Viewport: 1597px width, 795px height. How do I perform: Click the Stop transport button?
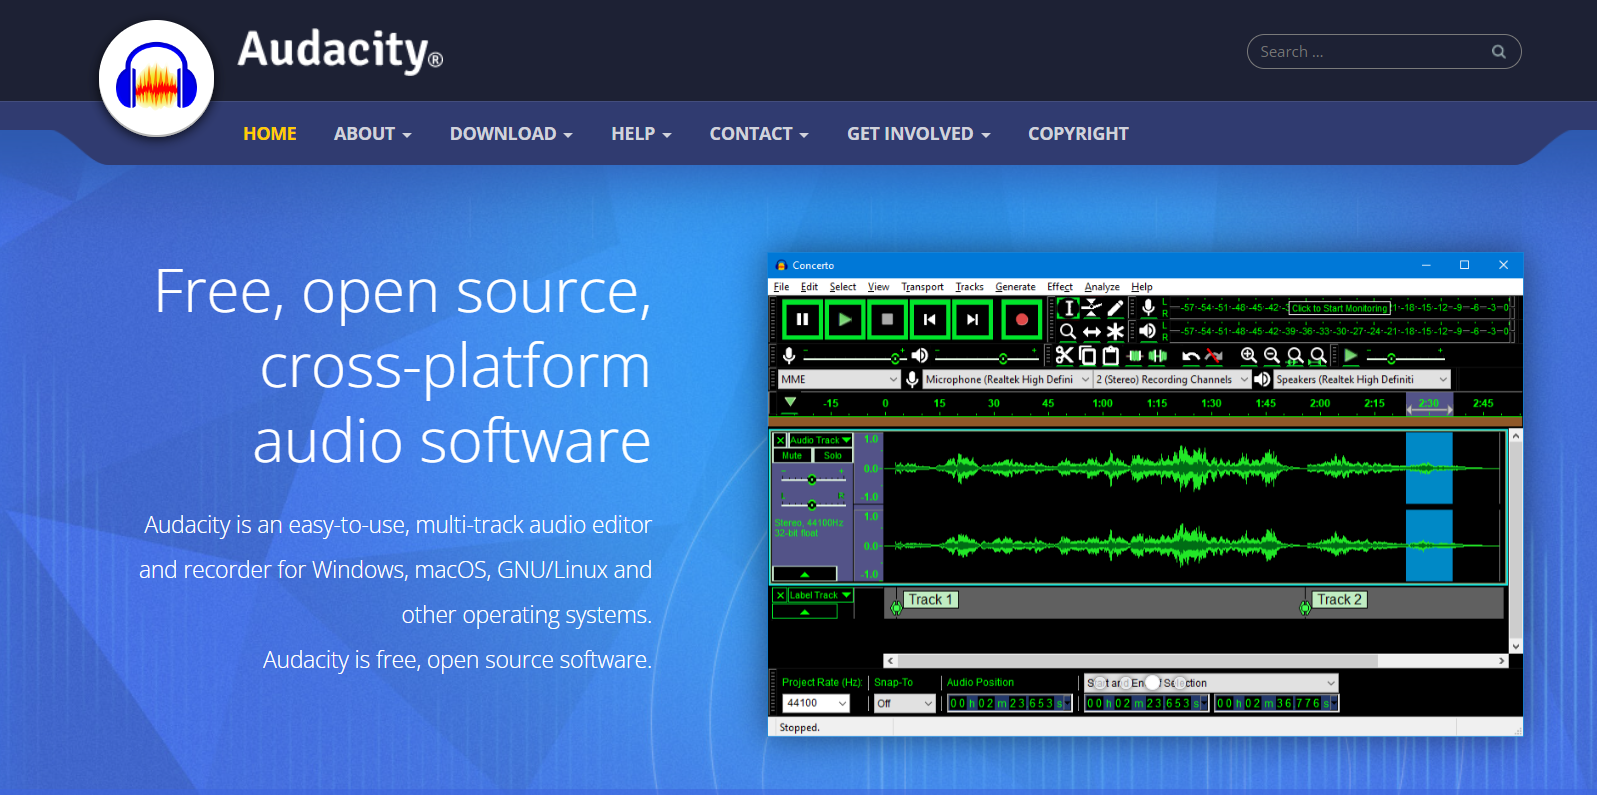(x=887, y=320)
